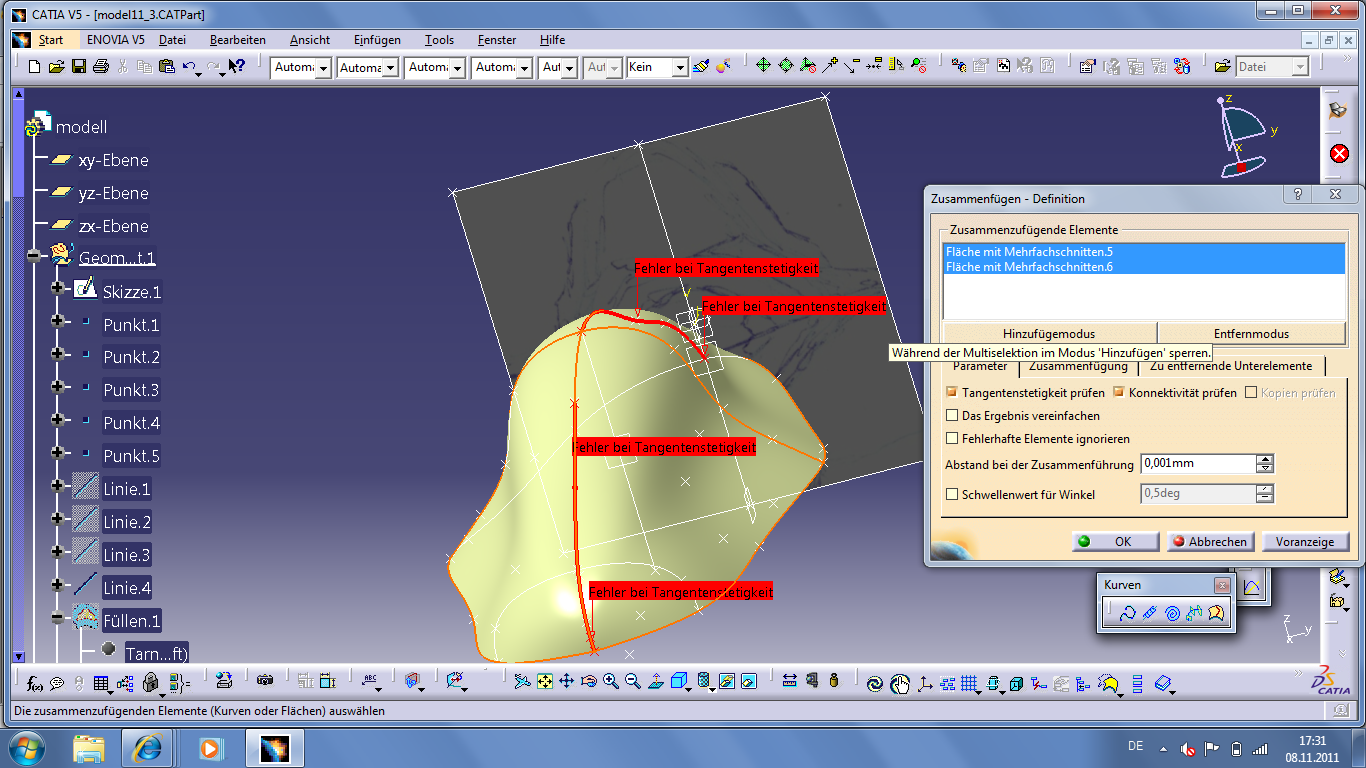Click the volume speaker tray icon
The height and width of the screenshot is (768, 1366).
point(1188,748)
